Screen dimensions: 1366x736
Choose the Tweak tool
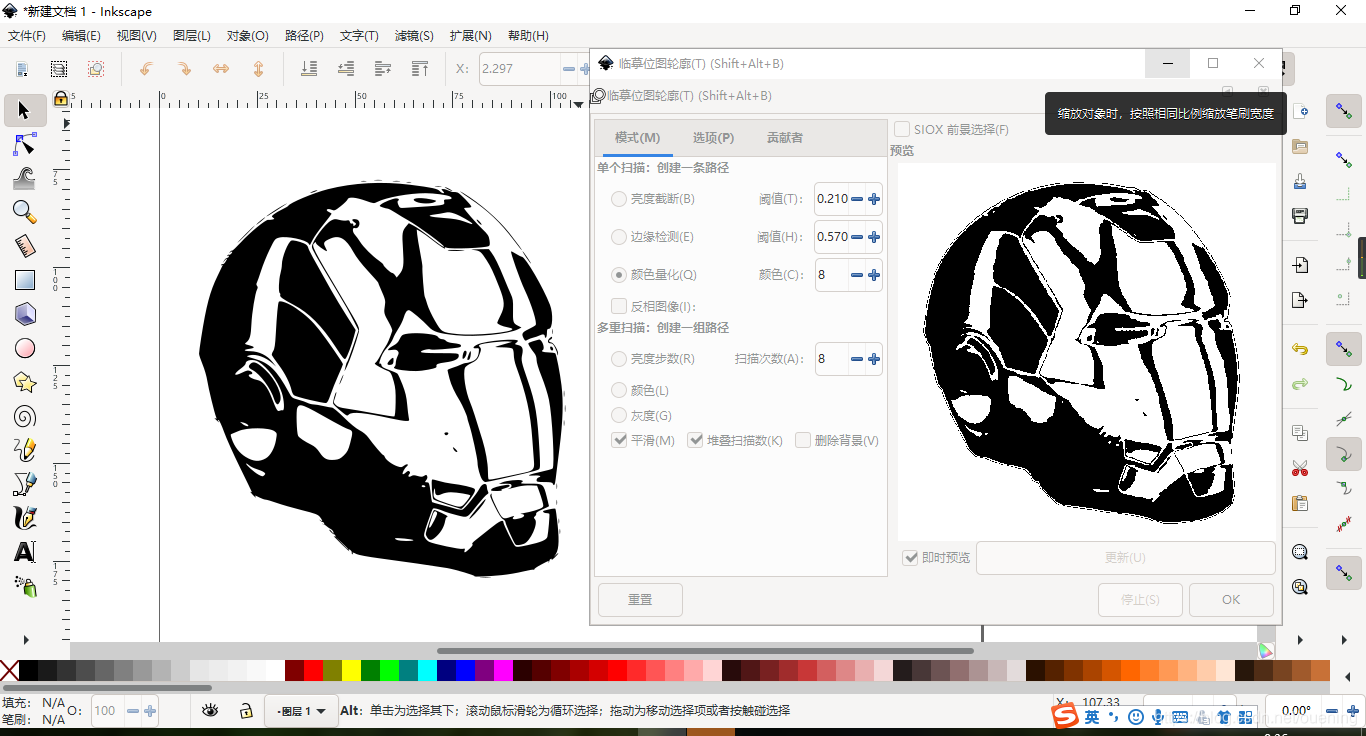click(25, 178)
